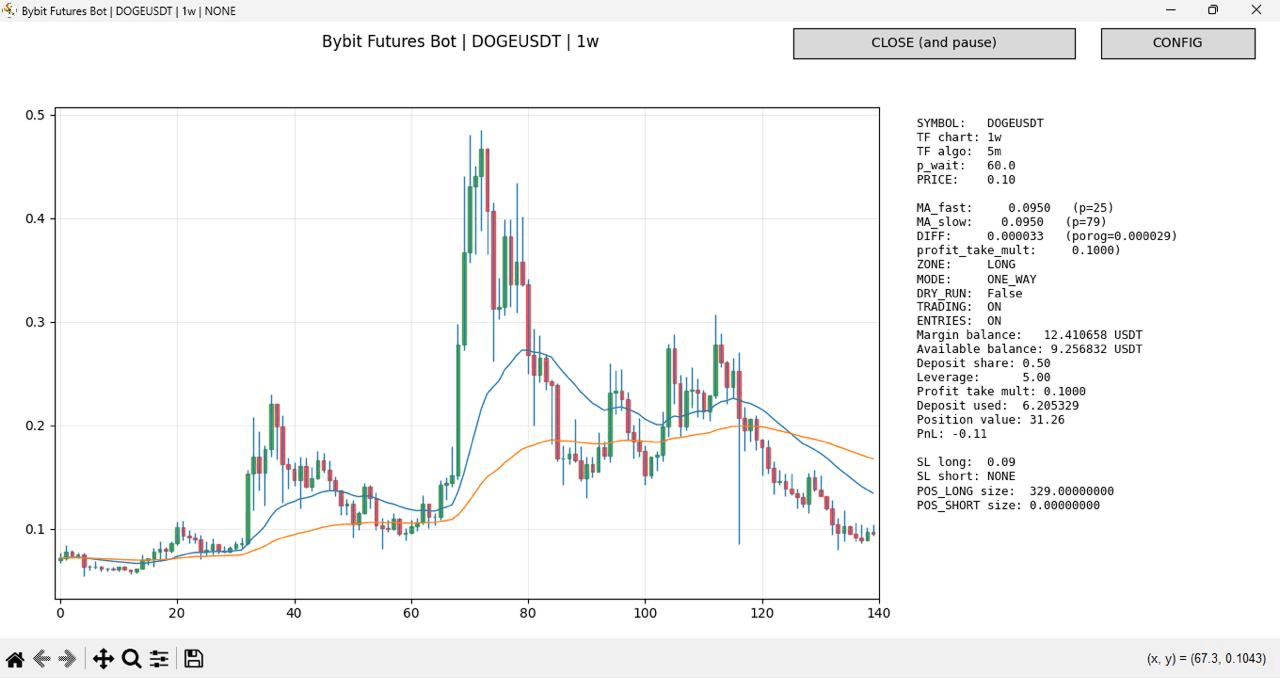Click the 'POS_SHORT size: 0.00000000' line
The height and width of the screenshot is (678, 1280).
pos(1008,505)
